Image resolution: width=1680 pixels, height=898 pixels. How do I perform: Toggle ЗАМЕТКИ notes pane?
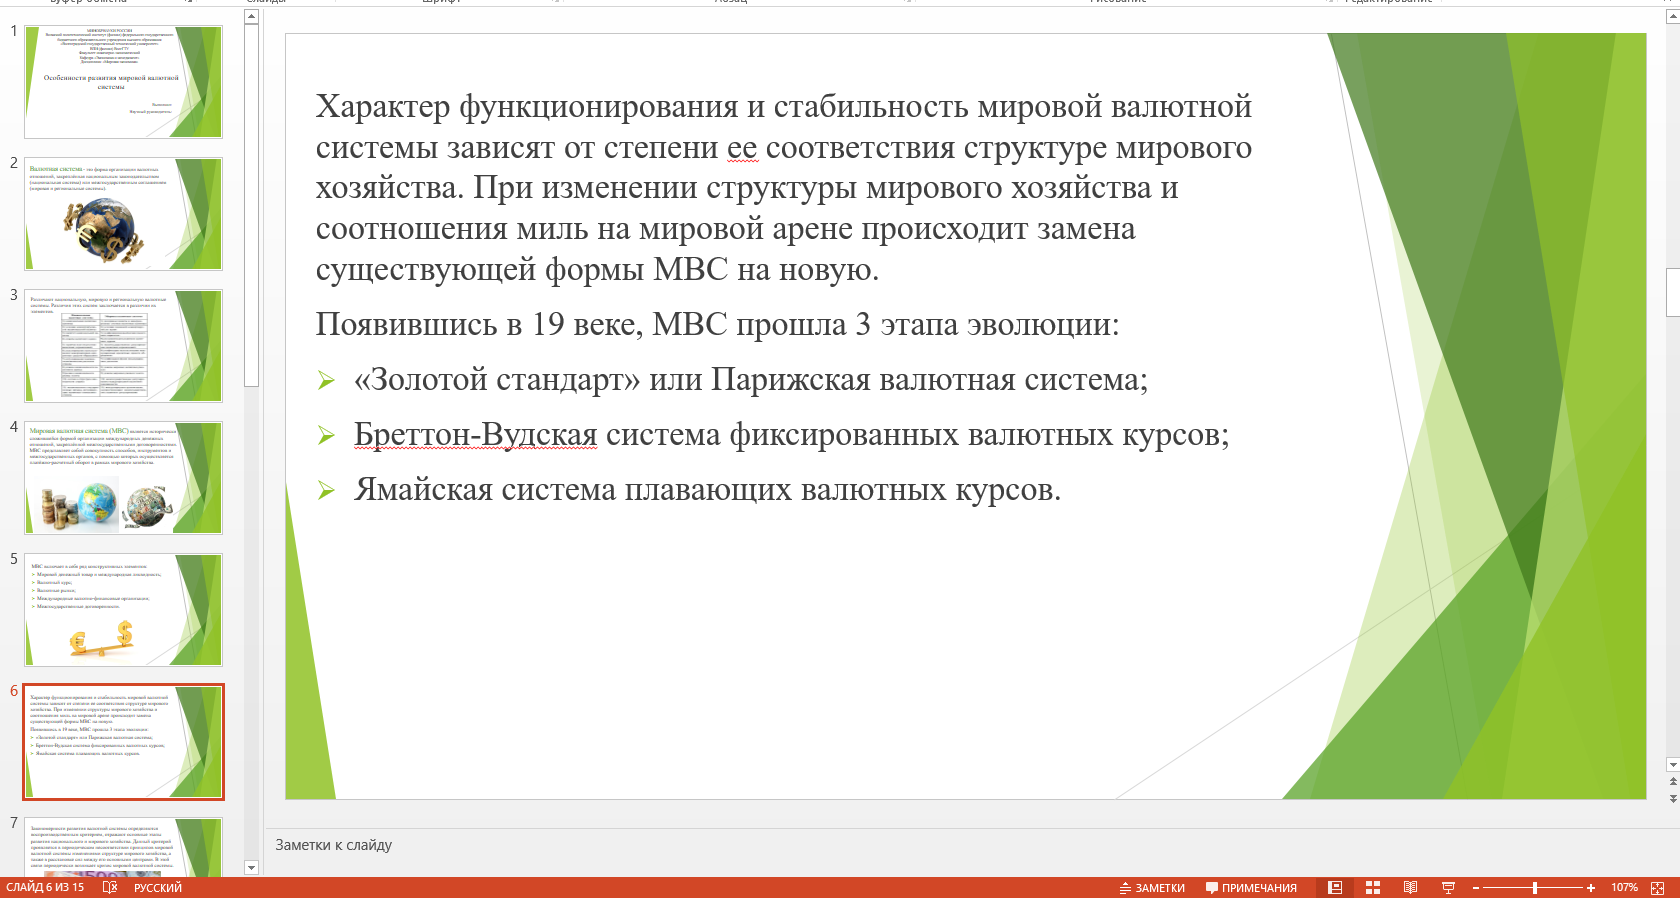(1152, 888)
